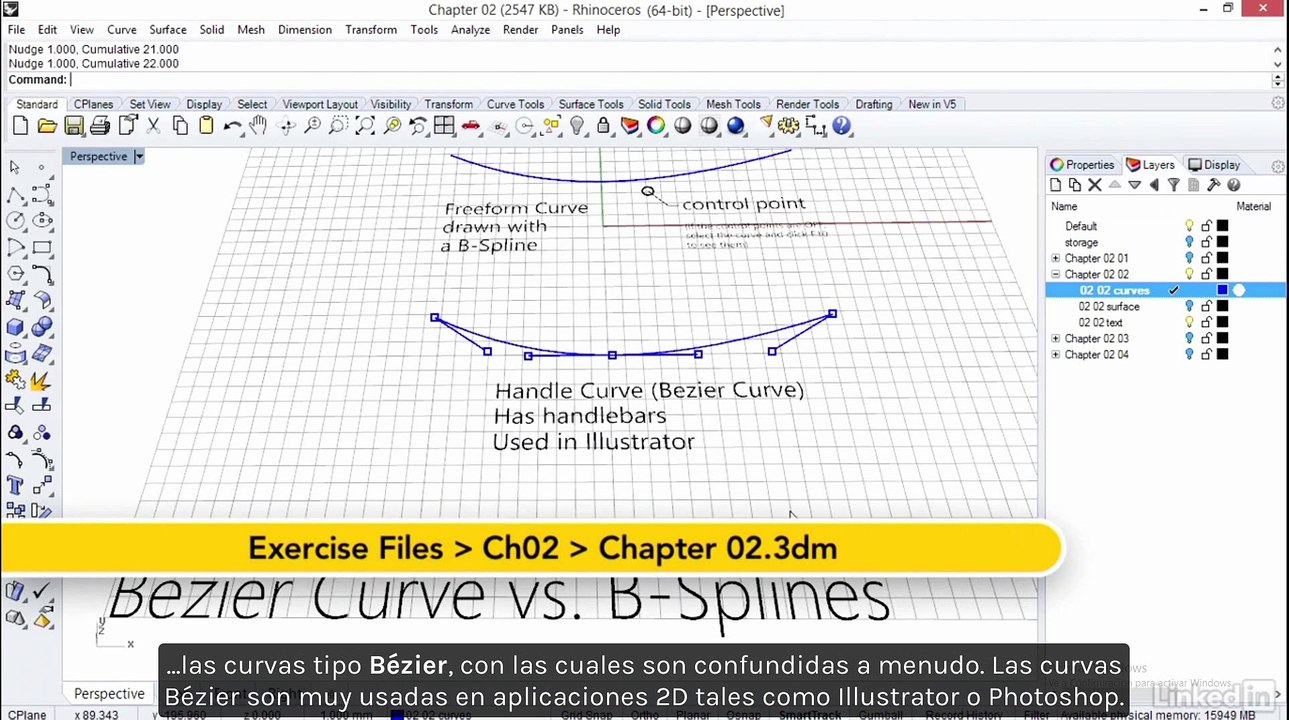
Task: Click the blue Render sphere icon
Action: pyautogui.click(x=736, y=126)
